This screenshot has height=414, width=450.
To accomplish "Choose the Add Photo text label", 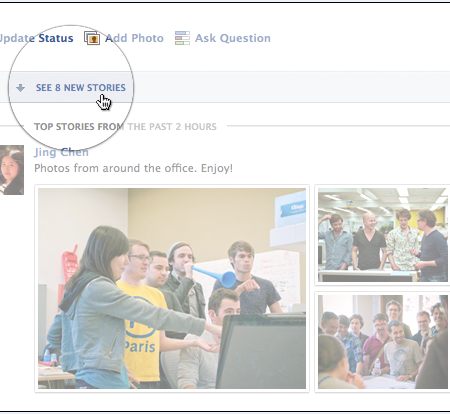I will (134, 38).
